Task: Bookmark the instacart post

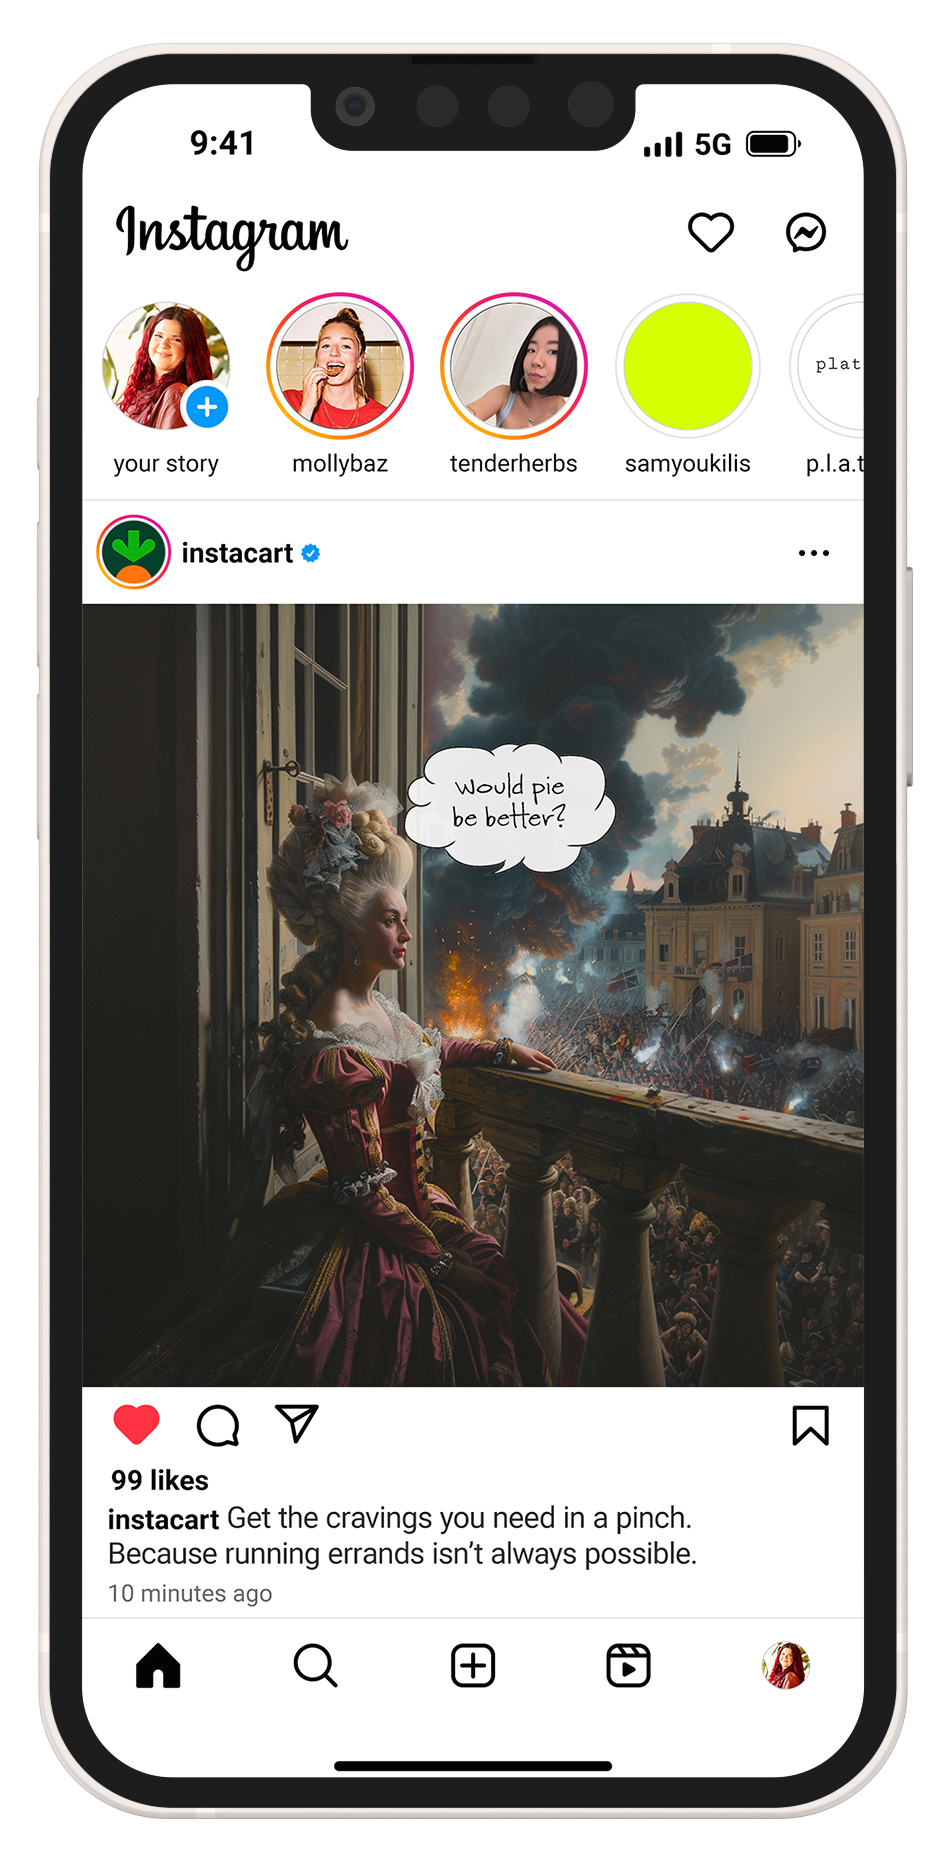Action: [810, 1425]
